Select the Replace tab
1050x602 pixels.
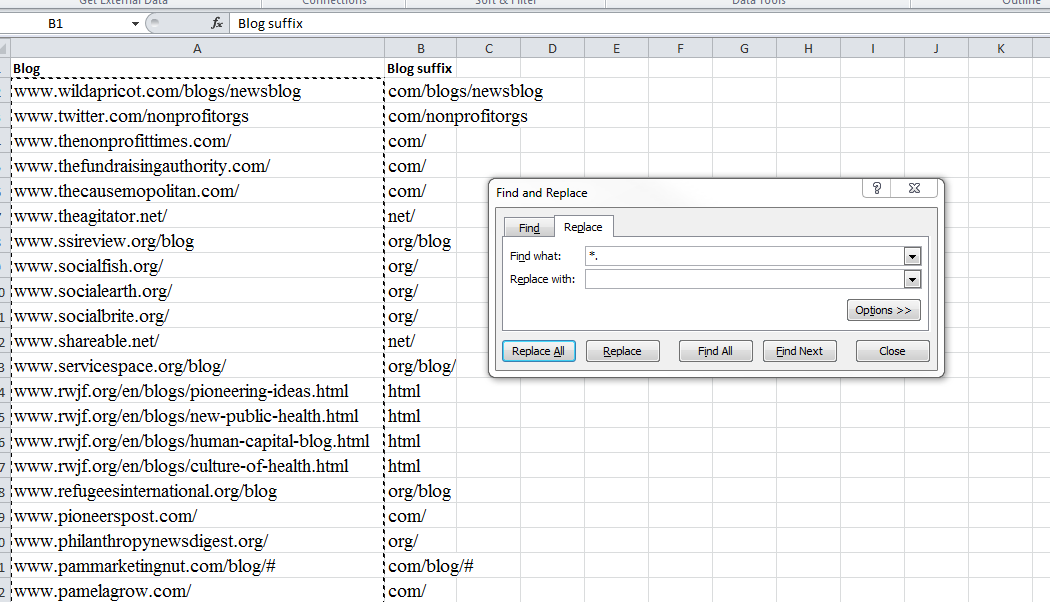point(583,227)
